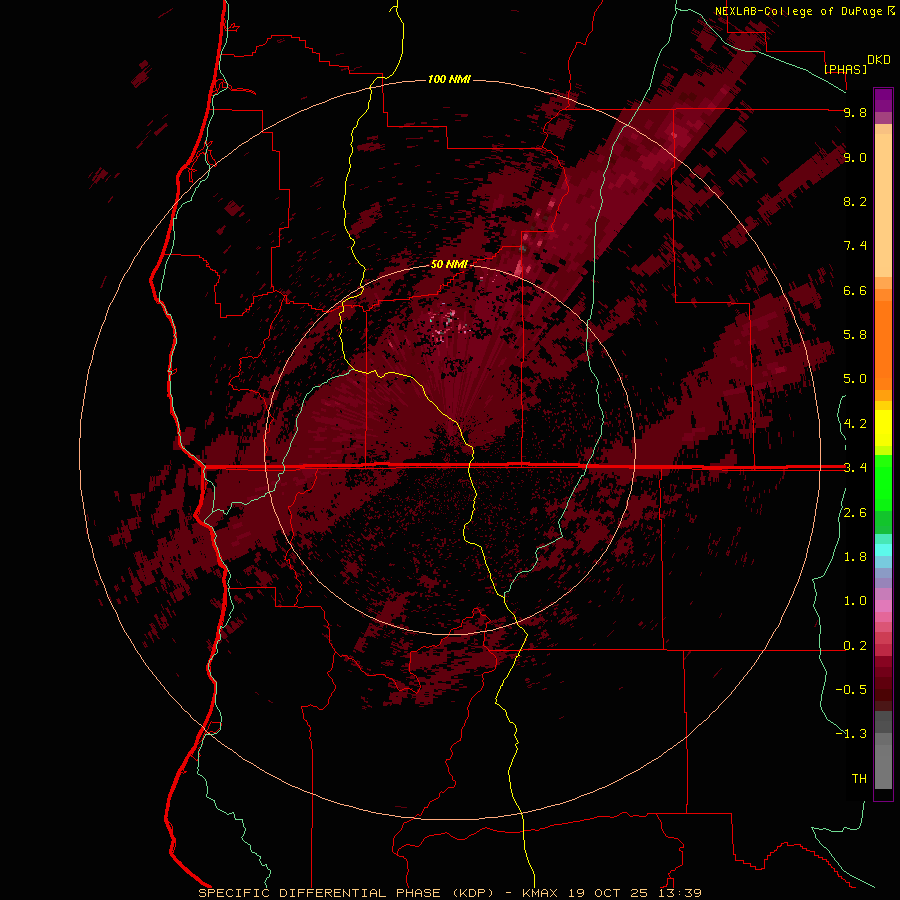Image resolution: width=900 pixels, height=900 pixels.
Task: Click the 3.4 value on the color scale
Action: pyautogui.click(x=855, y=468)
